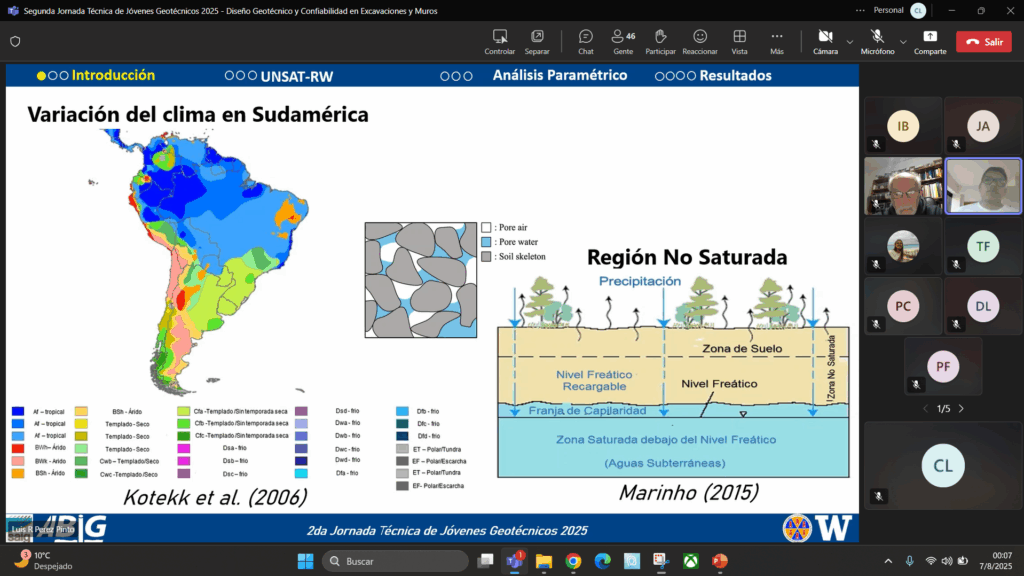The width and height of the screenshot is (1024, 576).
Task: Open the Reaccionar emoji reactions
Action: click(700, 41)
